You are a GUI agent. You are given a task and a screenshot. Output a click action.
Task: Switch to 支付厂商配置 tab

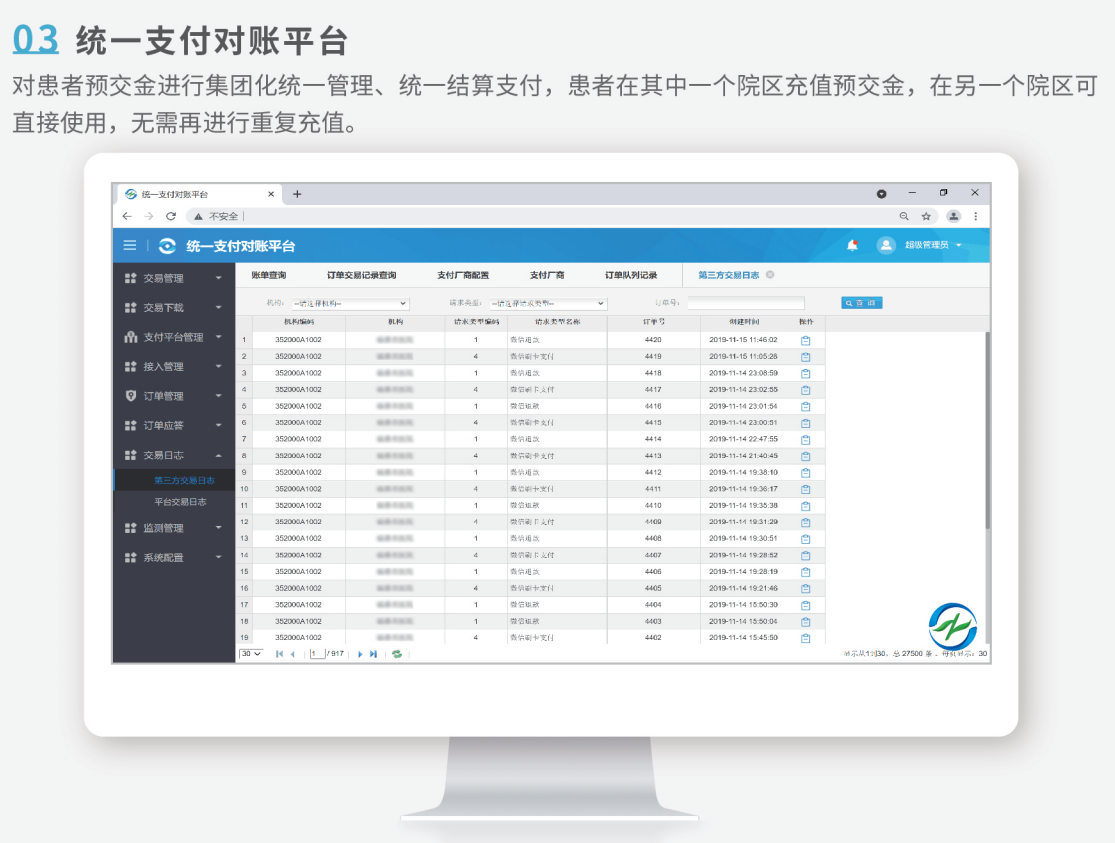point(463,275)
